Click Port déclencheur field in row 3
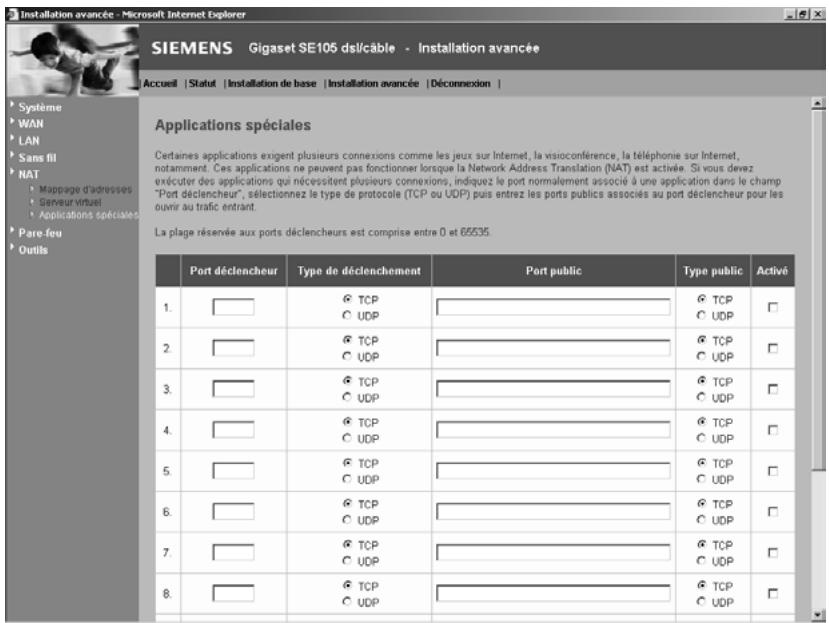Screen dimensions: 829x623 pyautogui.click(x=233, y=389)
